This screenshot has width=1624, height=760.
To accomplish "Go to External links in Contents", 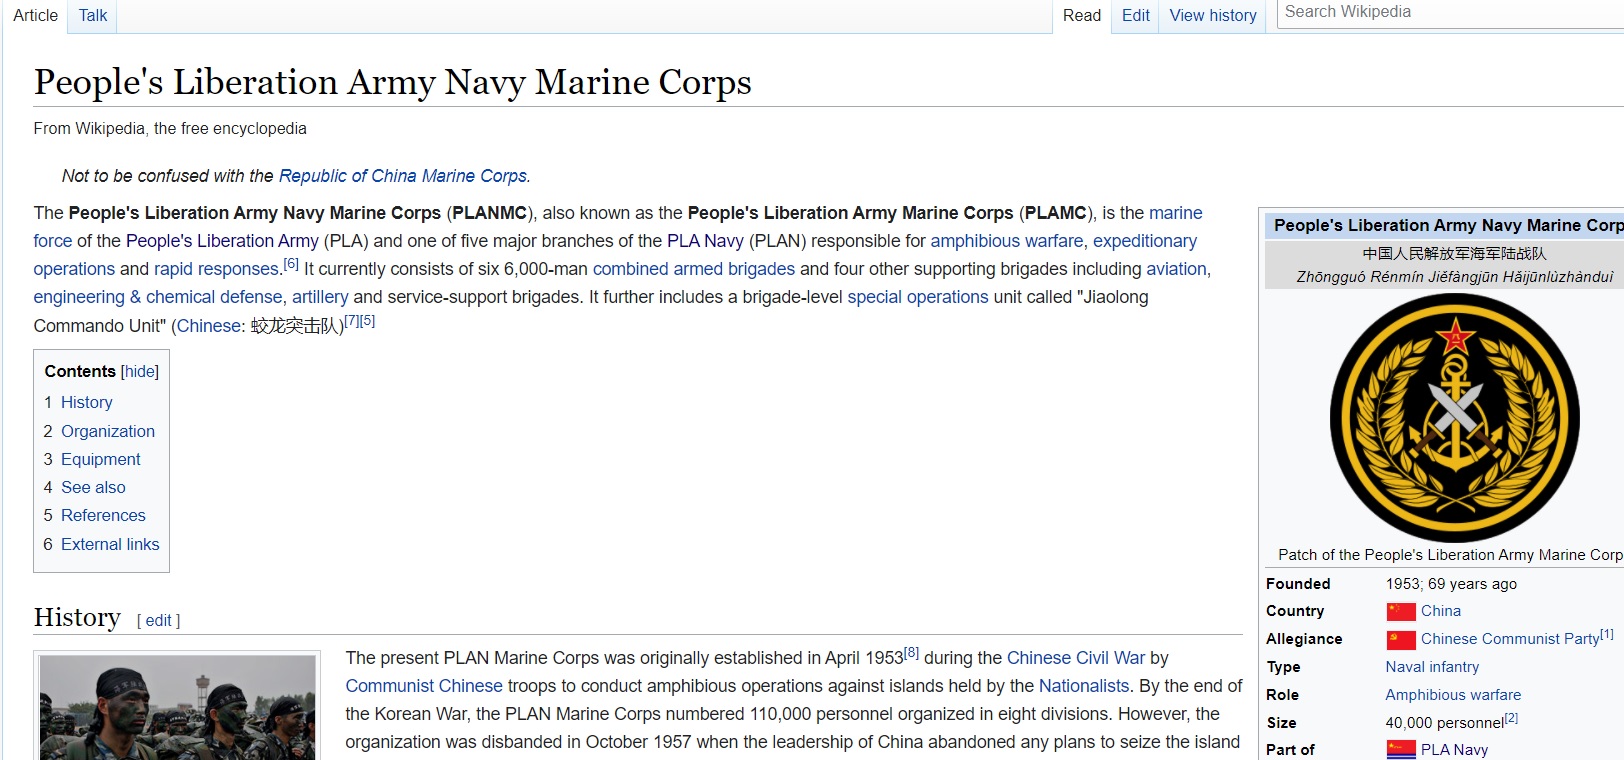I will pos(110,544).
